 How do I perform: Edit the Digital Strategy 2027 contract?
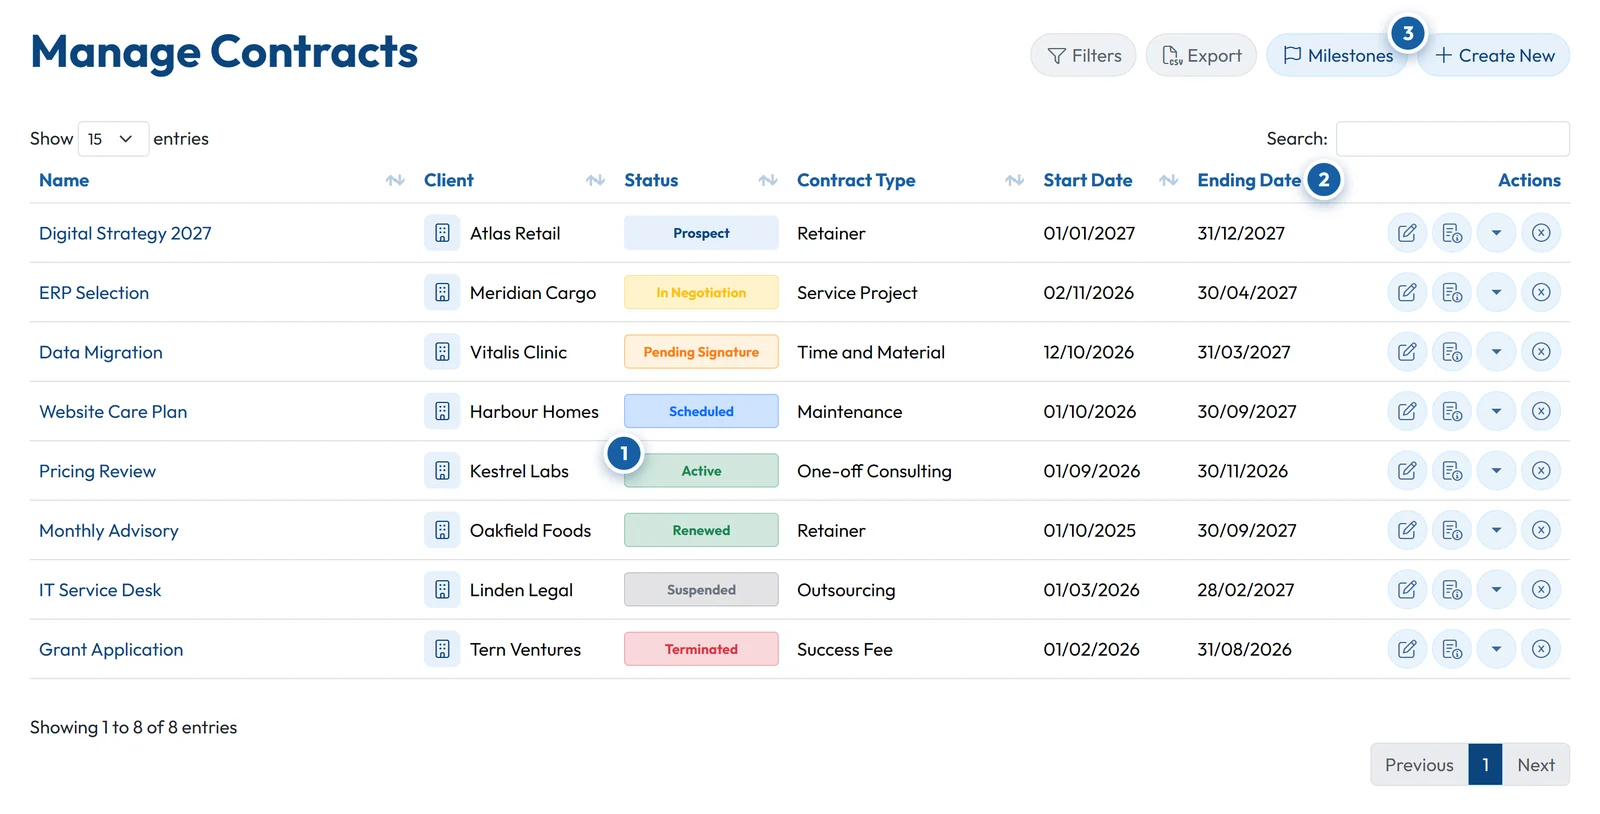(1406, 233)
